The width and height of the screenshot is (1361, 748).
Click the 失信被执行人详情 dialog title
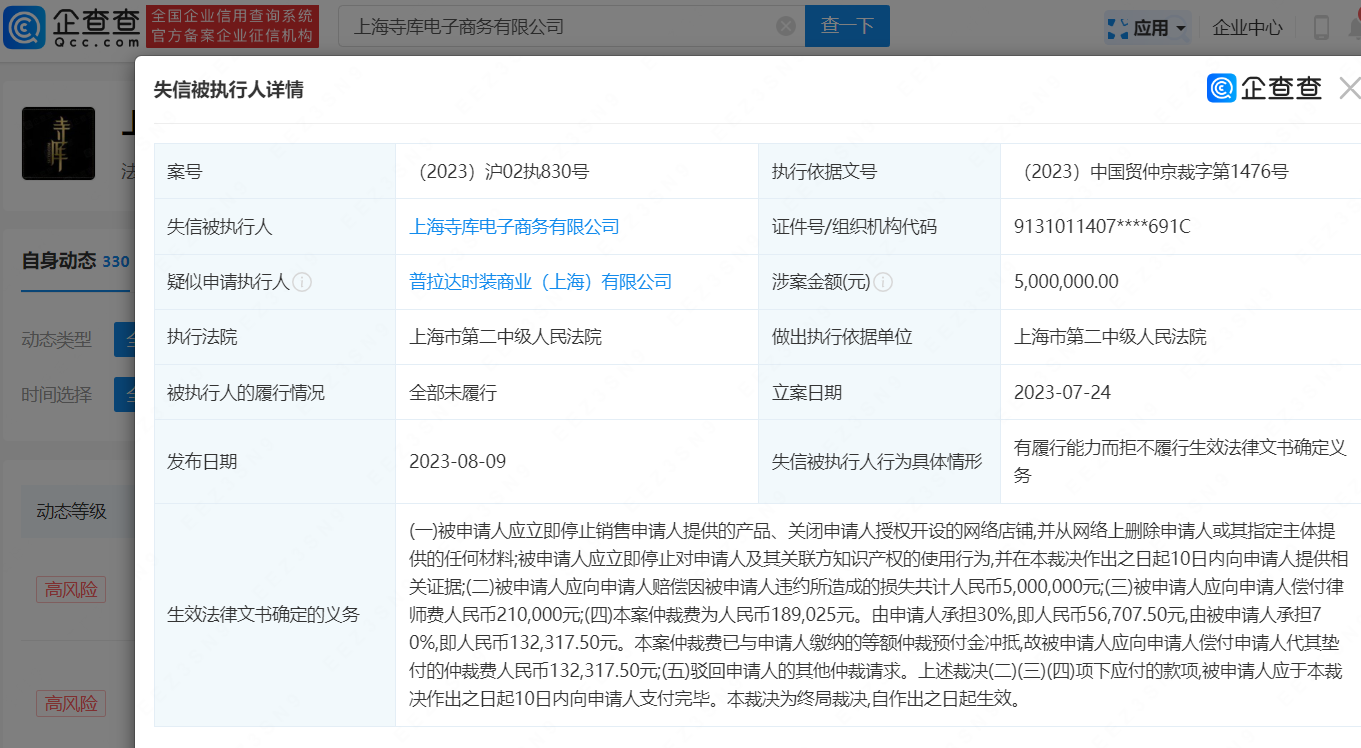click(229, 90)
